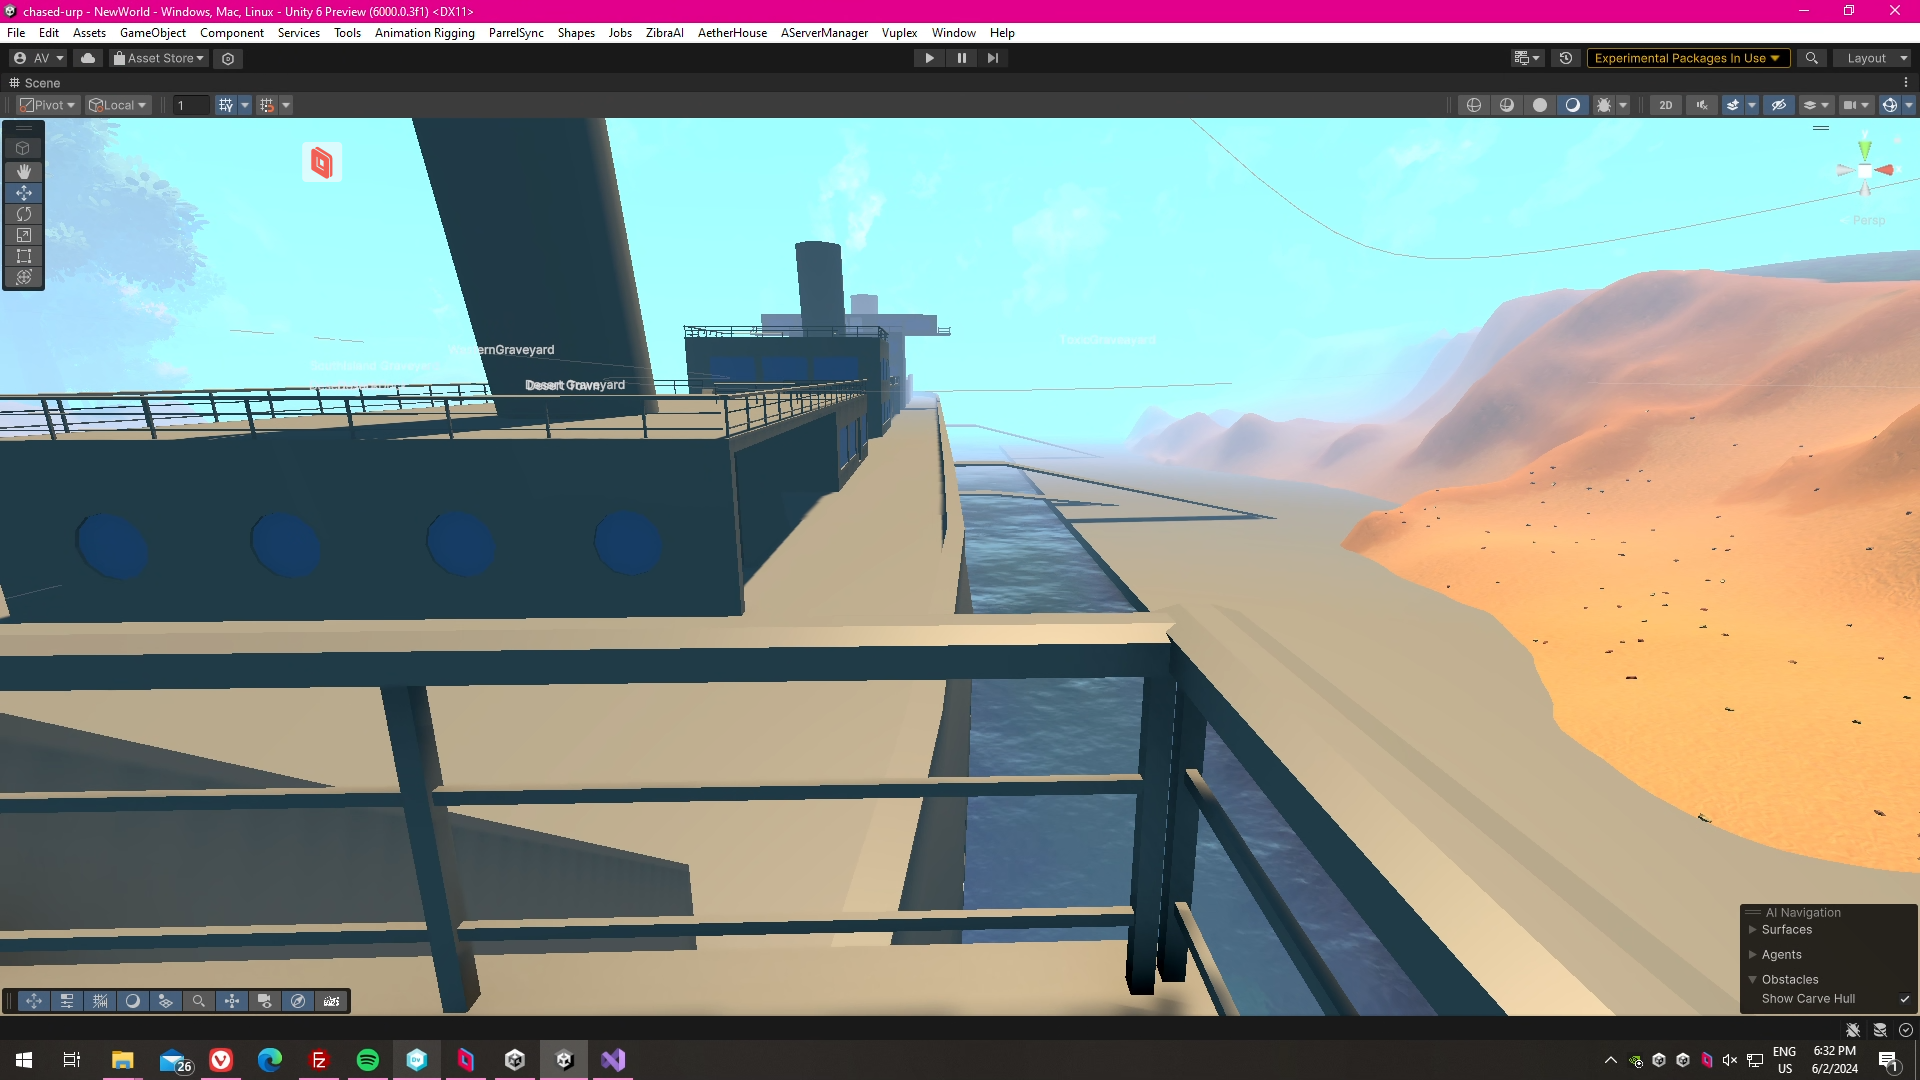Open the Unity Cloud icon
Screen dimensions: 1920x1080
(88, 58)
